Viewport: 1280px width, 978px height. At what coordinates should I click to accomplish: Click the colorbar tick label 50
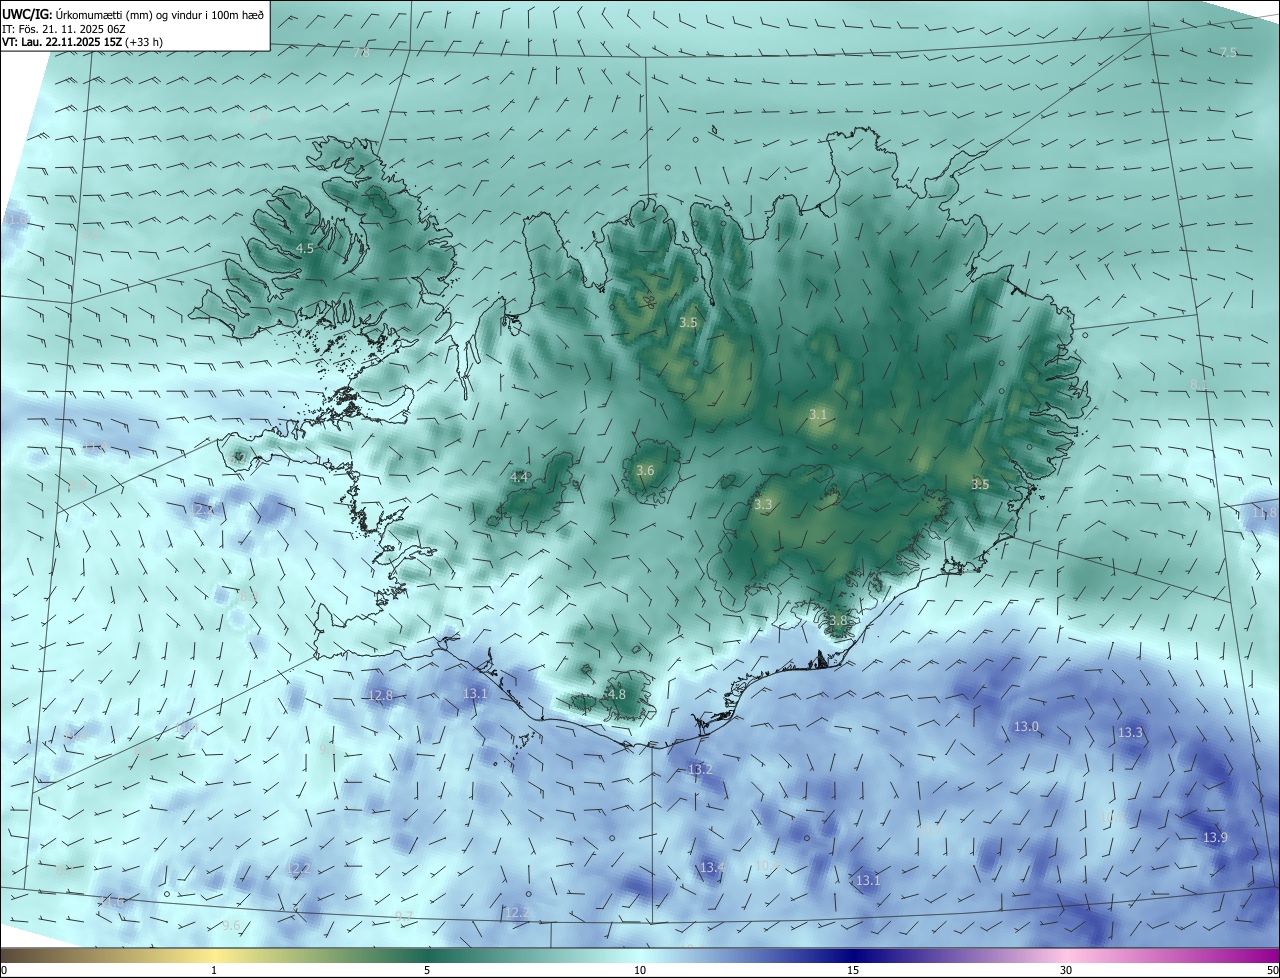(1272, 971)
